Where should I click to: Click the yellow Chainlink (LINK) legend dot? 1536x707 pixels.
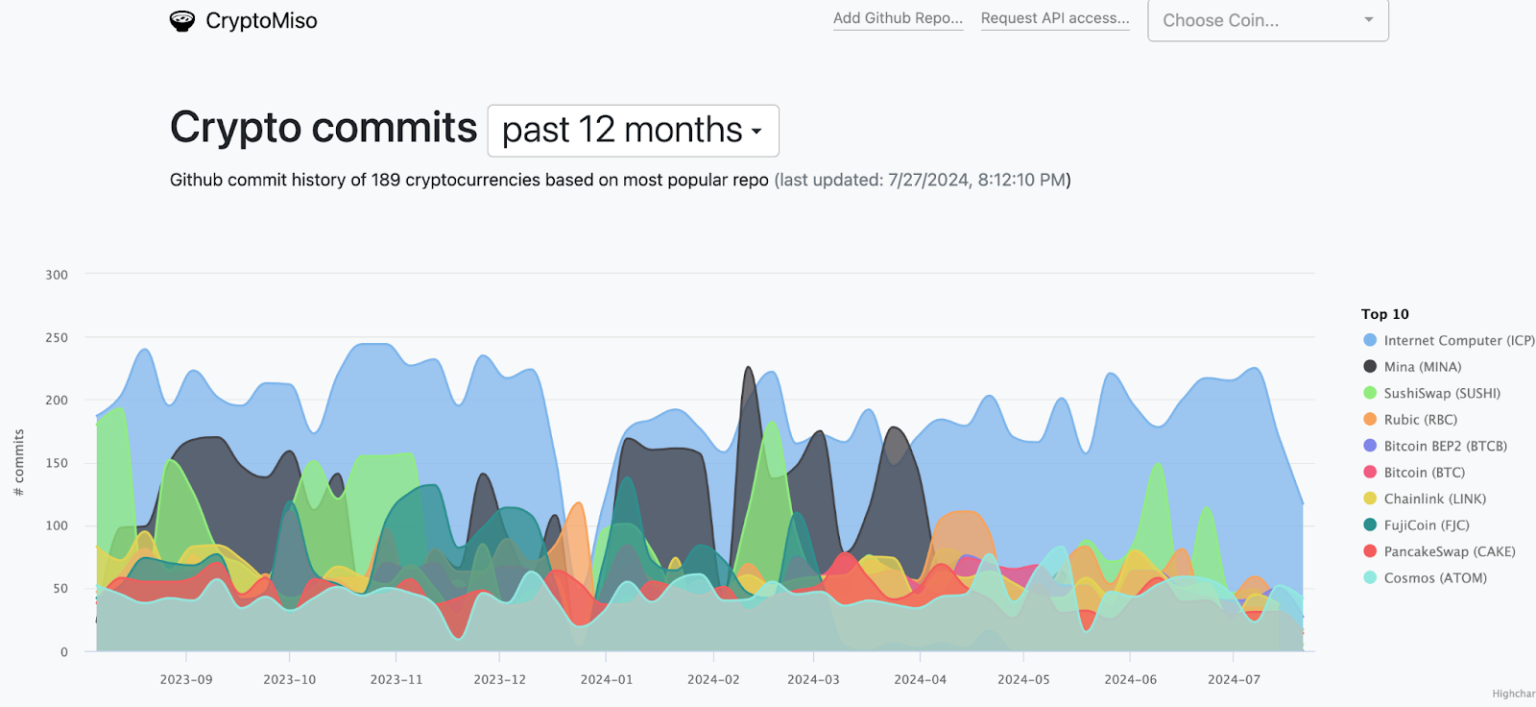pos(1369,498)
